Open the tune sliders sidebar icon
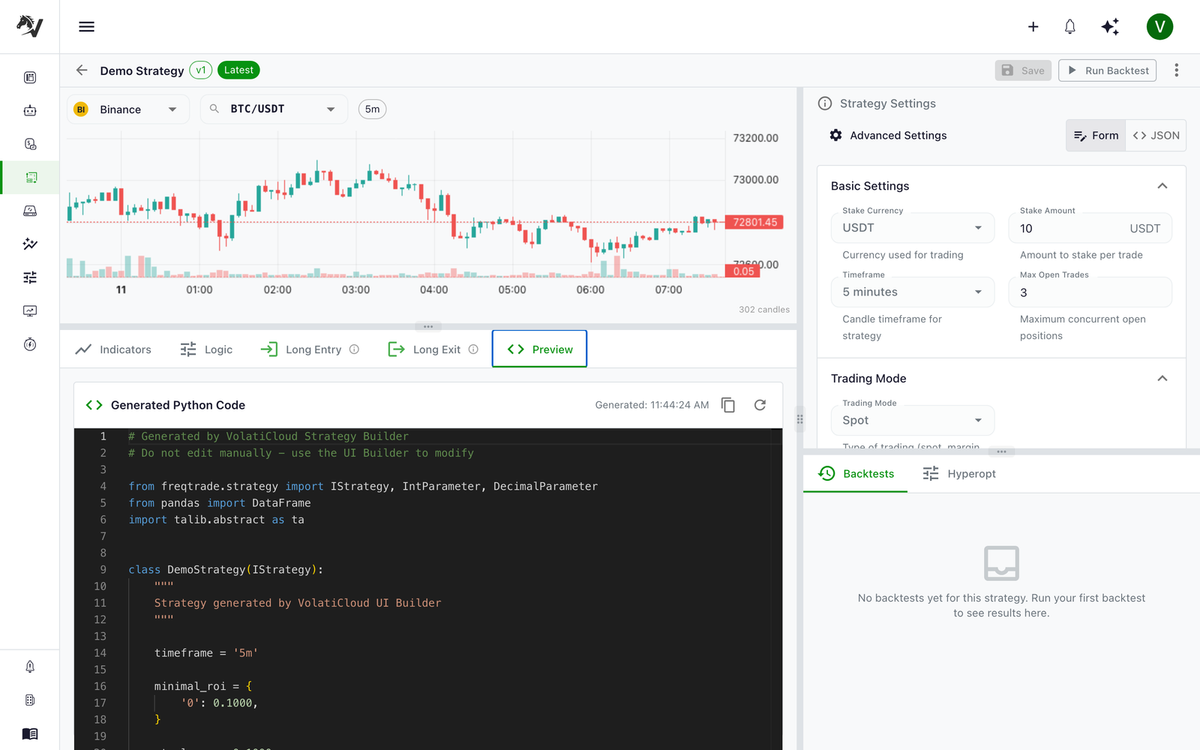1200x750 pixels. pos(30,277)
